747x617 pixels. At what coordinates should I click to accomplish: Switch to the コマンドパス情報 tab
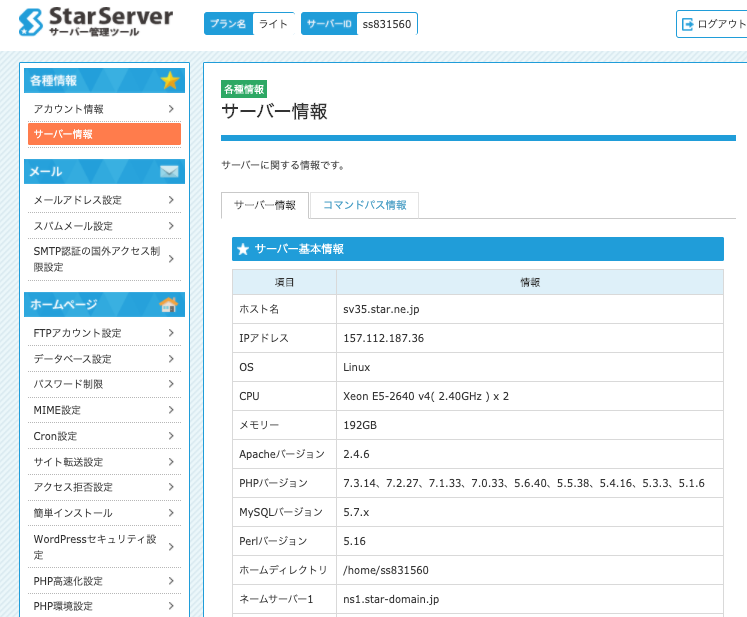pos(364,205)
